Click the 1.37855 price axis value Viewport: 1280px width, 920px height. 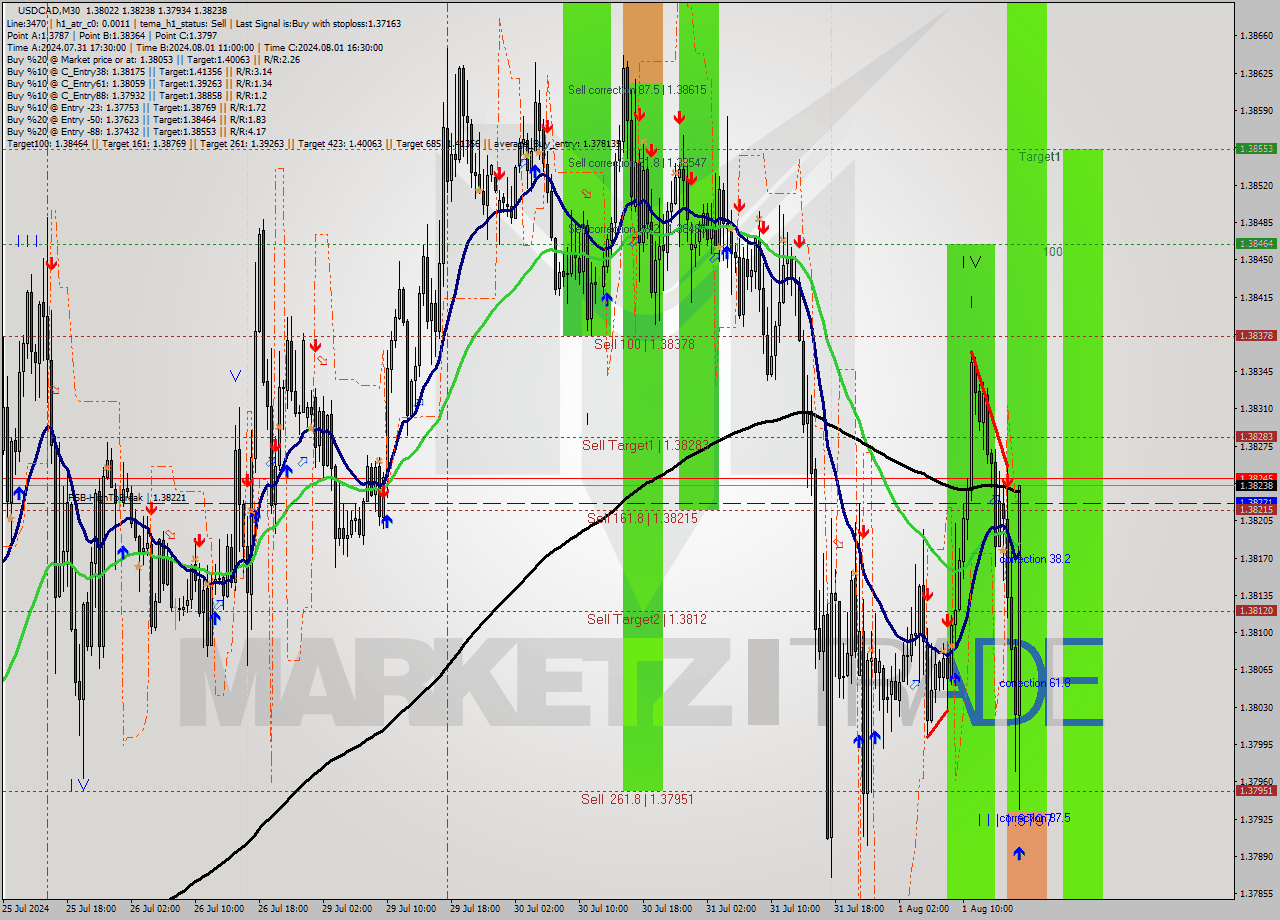pyautogui.click(x=1256, y=894)
